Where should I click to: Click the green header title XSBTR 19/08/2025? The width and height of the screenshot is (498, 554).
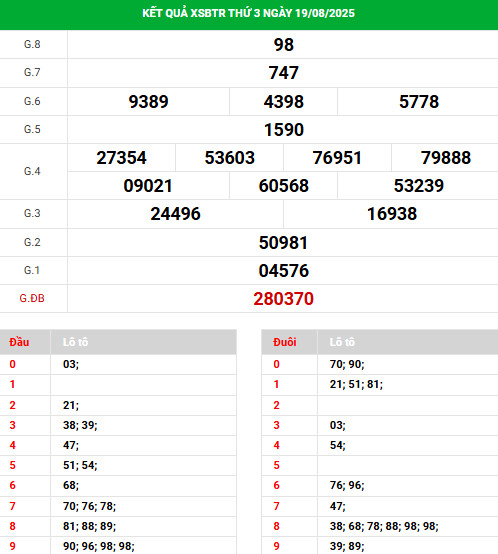point(248,13)
